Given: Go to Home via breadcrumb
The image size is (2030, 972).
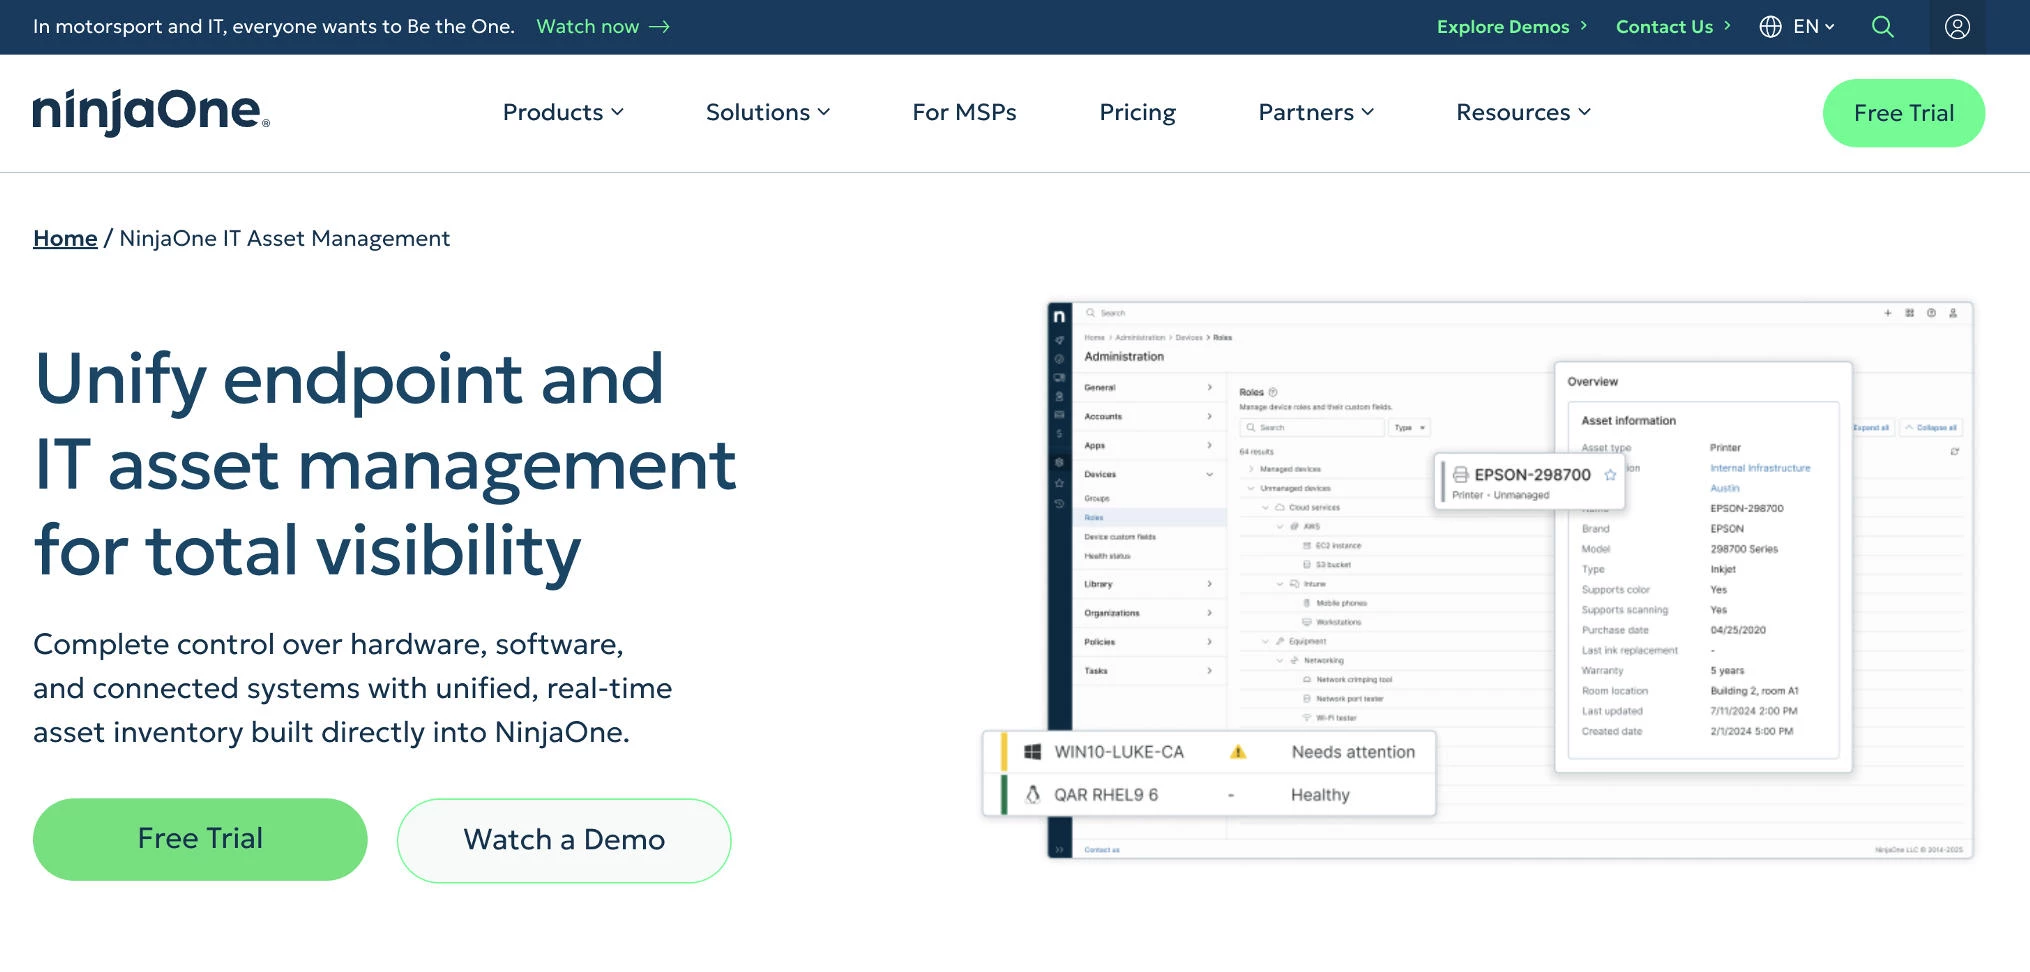Looking at the screenshot, I should tap(65, 238).
